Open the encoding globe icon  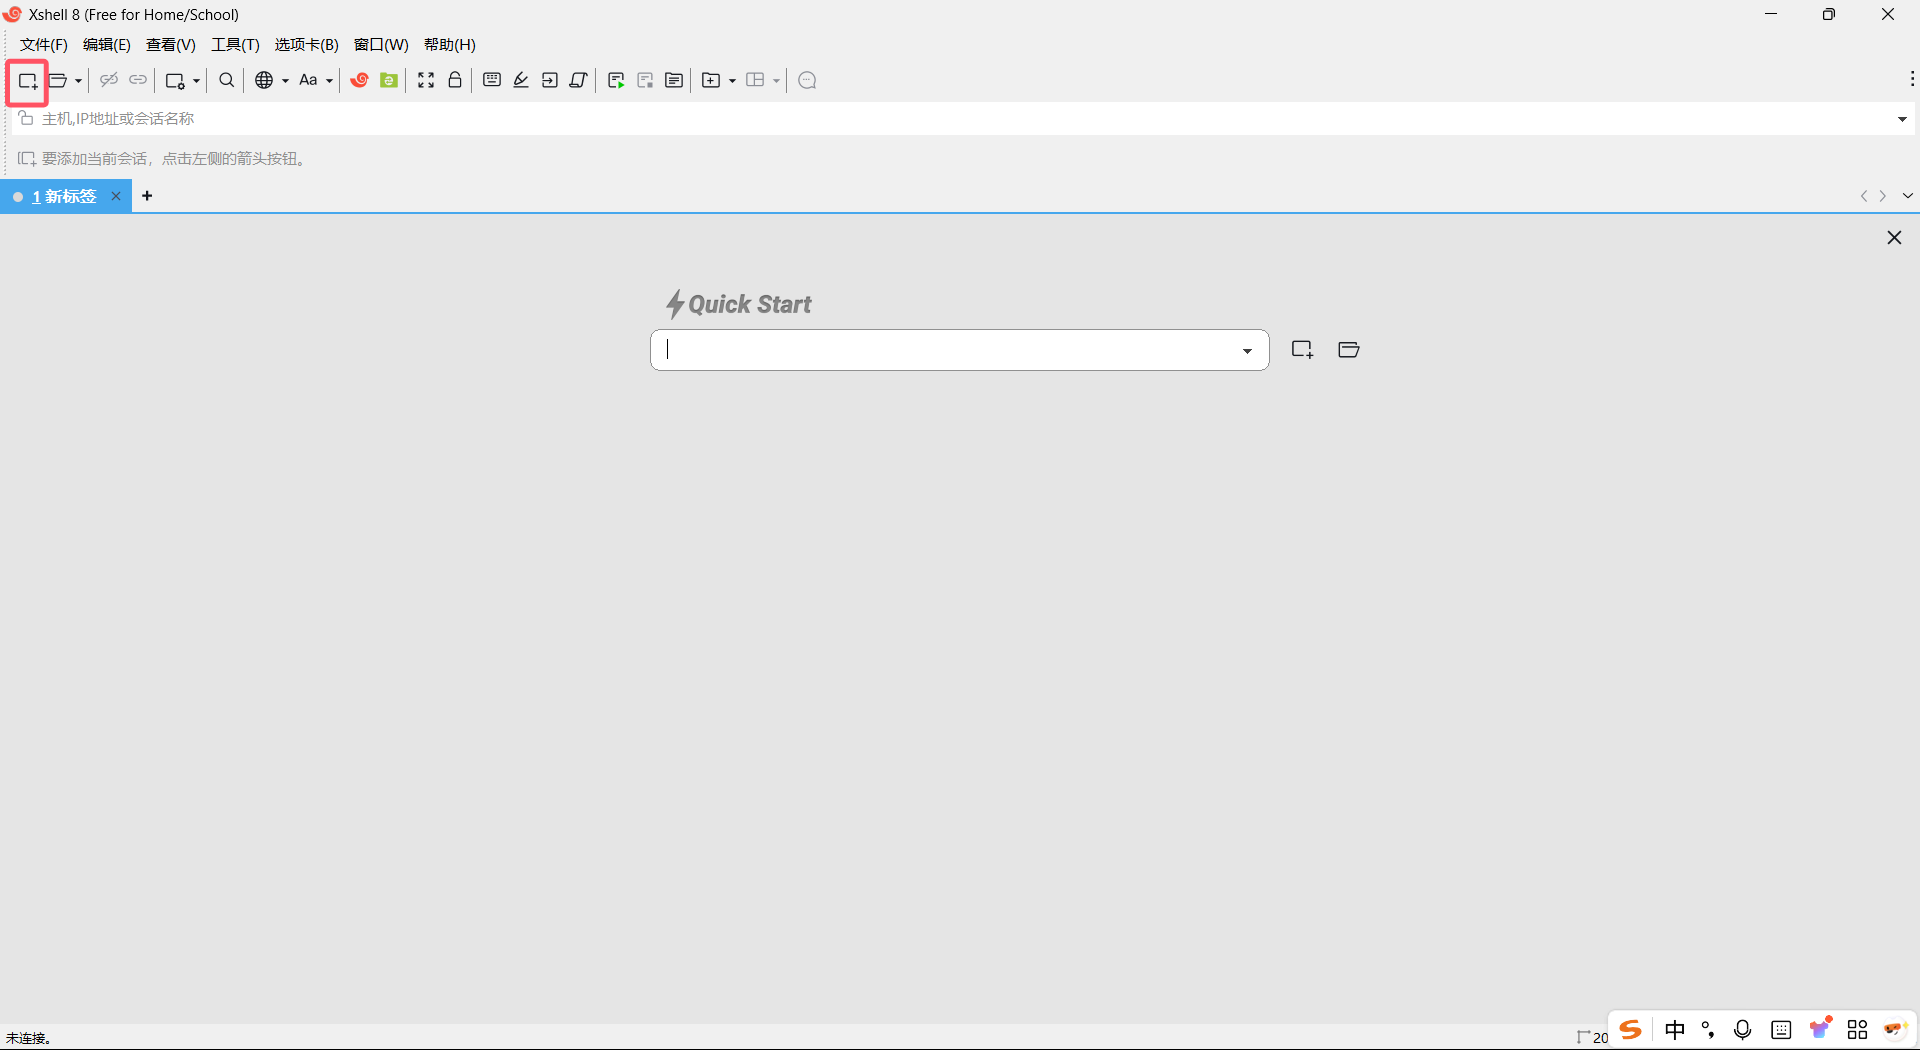pyautogui.click(x=265, y=80)
